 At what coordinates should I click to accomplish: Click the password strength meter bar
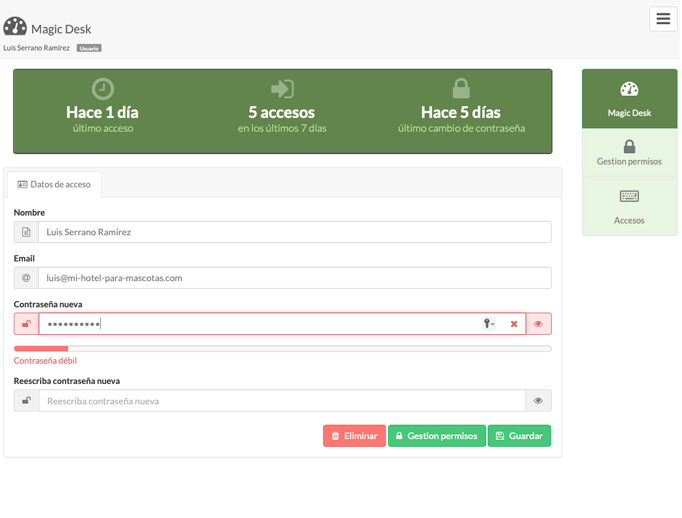pyautogui.click(x=282, y=348)
